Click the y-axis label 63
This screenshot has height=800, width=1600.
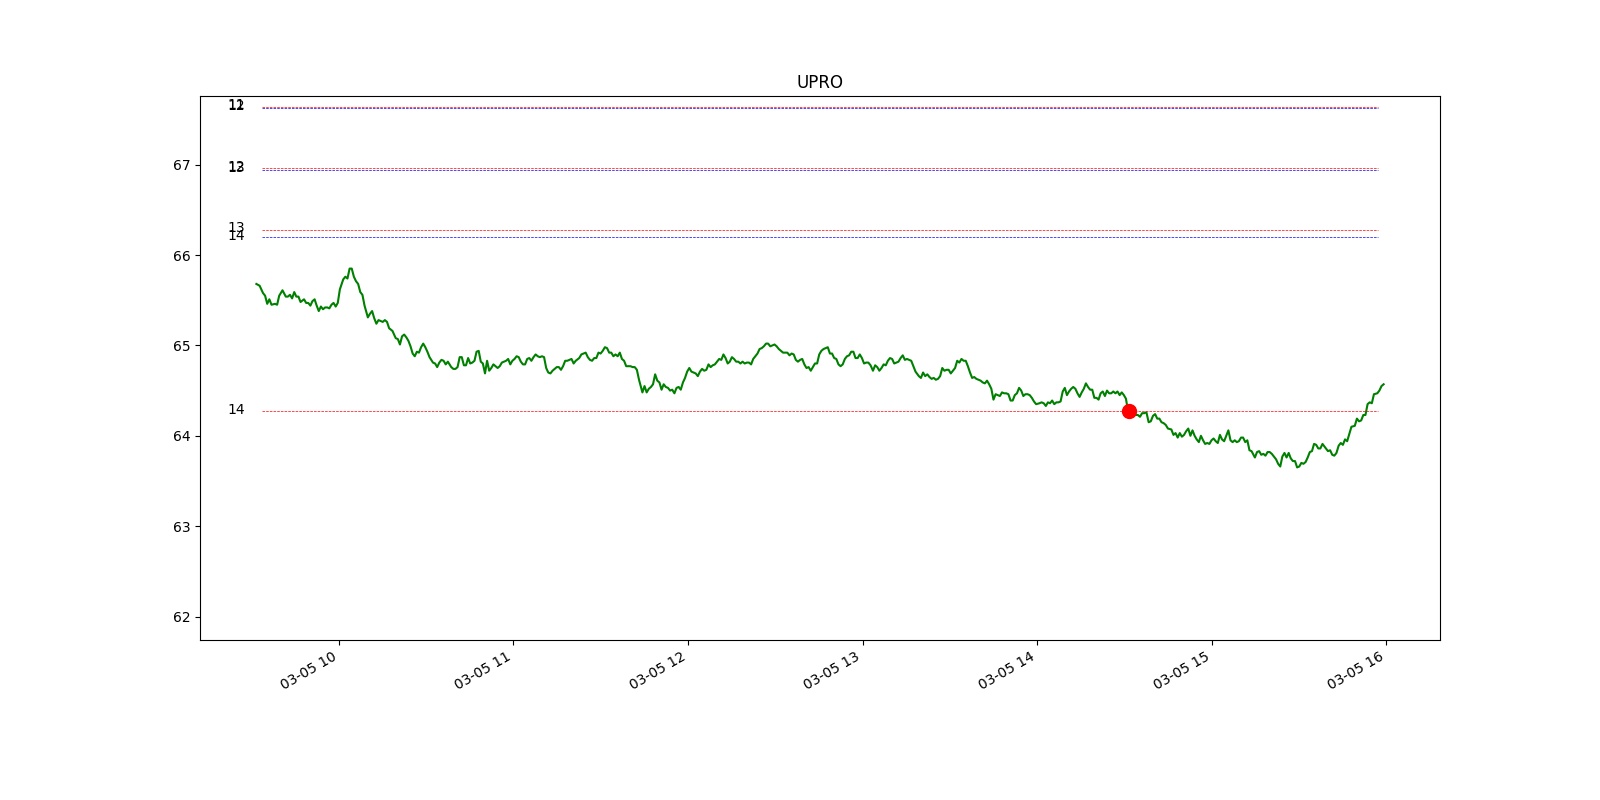[x=181, y=527]
